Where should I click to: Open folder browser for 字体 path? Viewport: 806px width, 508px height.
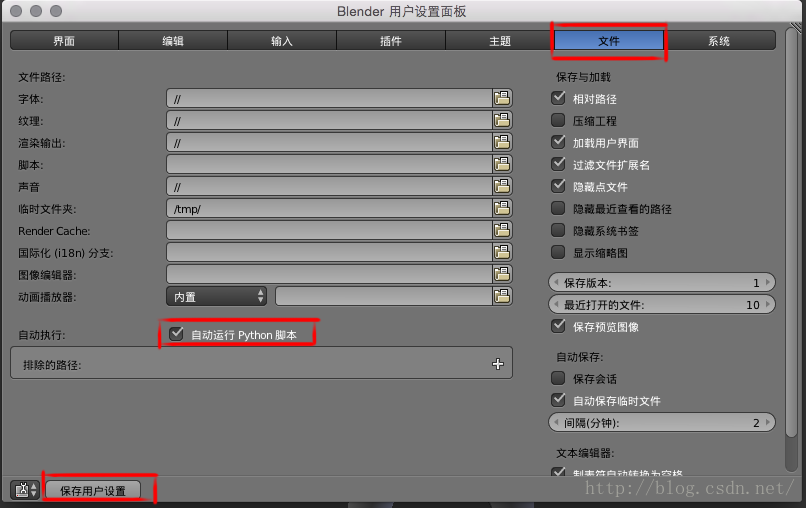[x=502, y=98]
